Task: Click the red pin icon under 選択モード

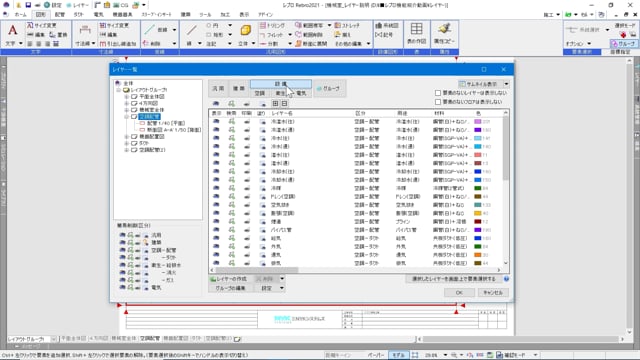Action: click(623, 34)
